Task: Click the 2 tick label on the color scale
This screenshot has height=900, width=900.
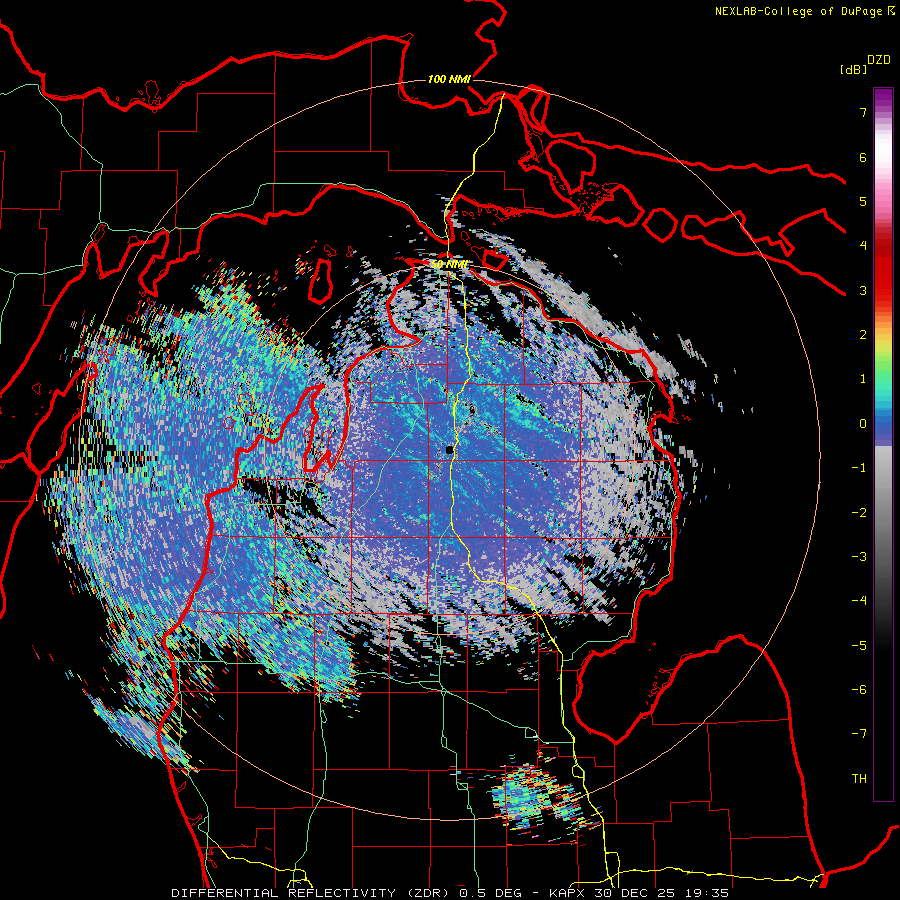Action: [x=863, y=335]
